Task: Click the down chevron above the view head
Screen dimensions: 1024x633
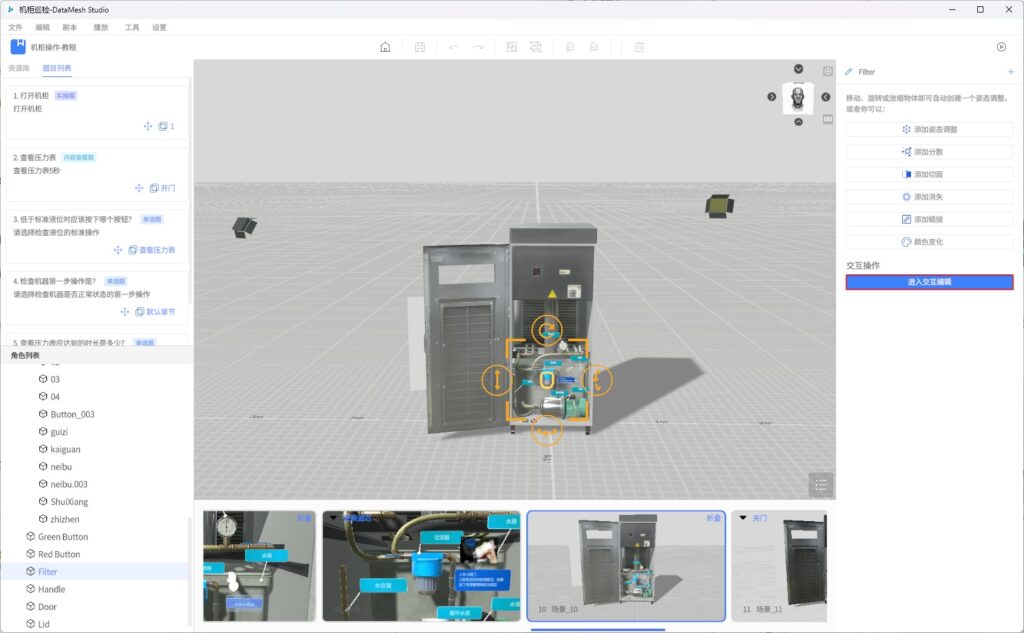Action: point(798,69)
